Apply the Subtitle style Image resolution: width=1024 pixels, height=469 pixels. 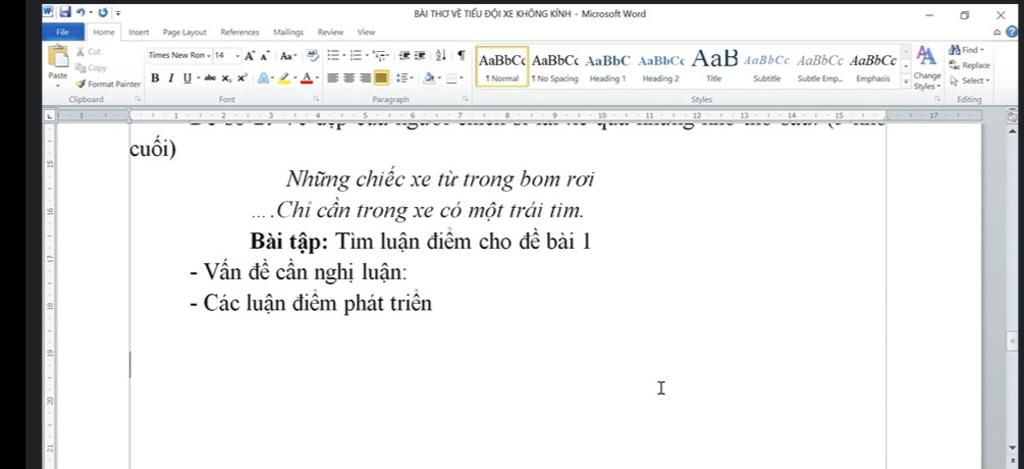click(x=767, y=67)
